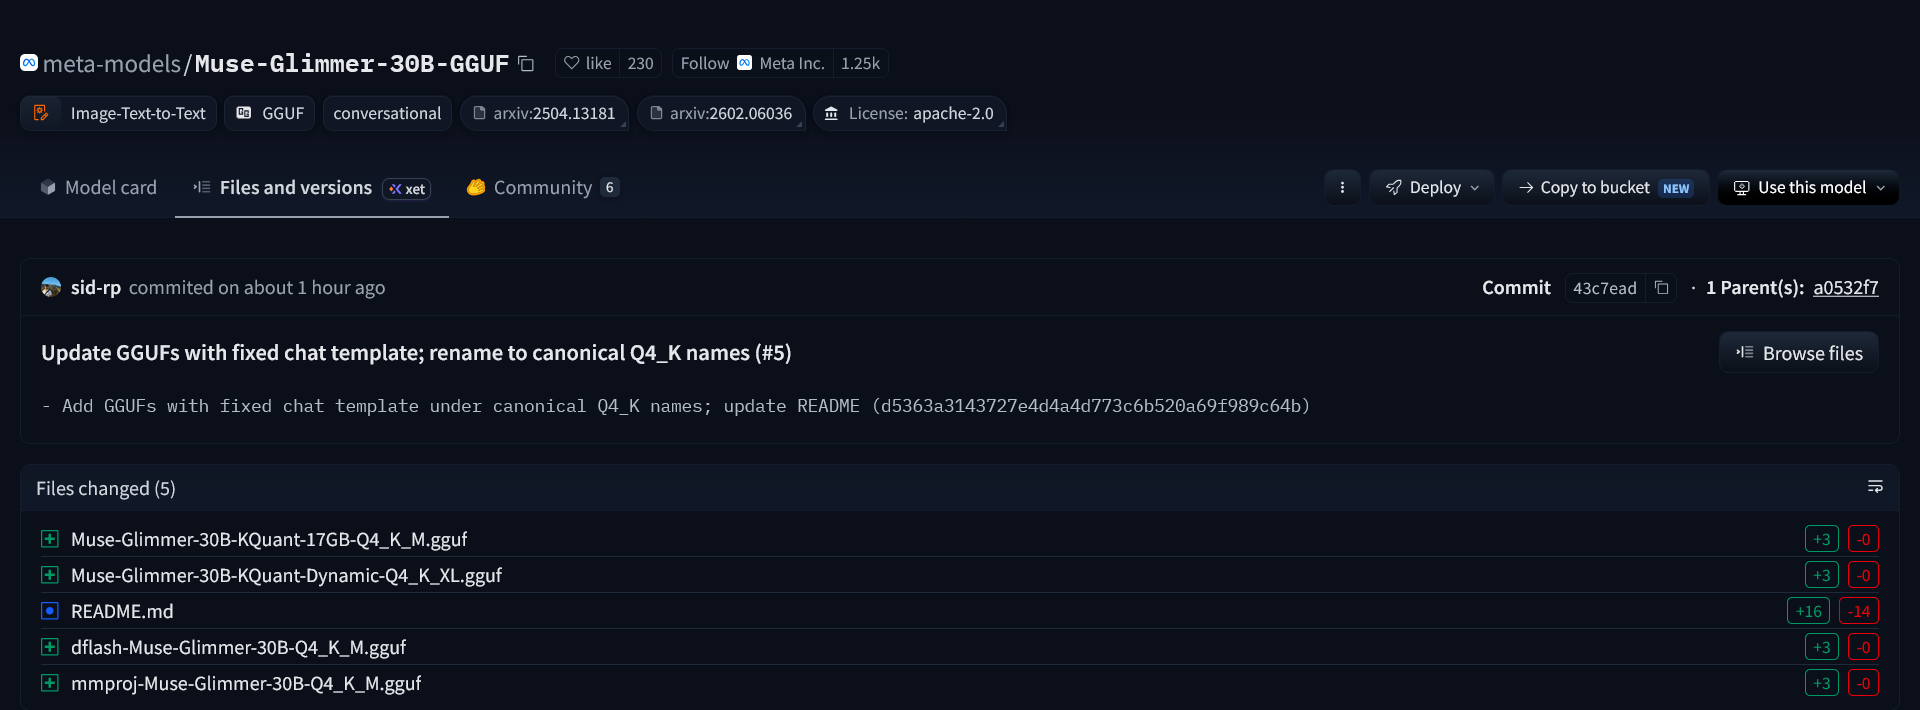The width and height of the screenshot is (1920, 710).
Task: Switch to Community tab
Action: coord(543,187)
